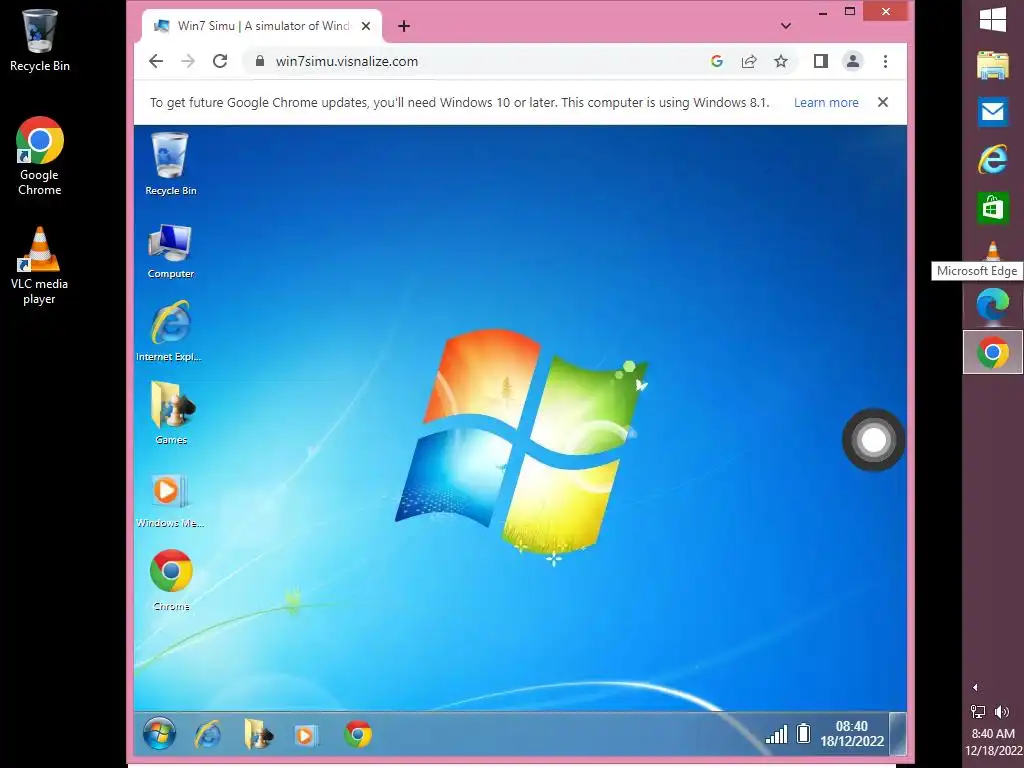Open Windows Media Player desktop shortcut in simulator
Image resolution: width=1024 pixels, height=768 pixels.
[x=170, y=500]
